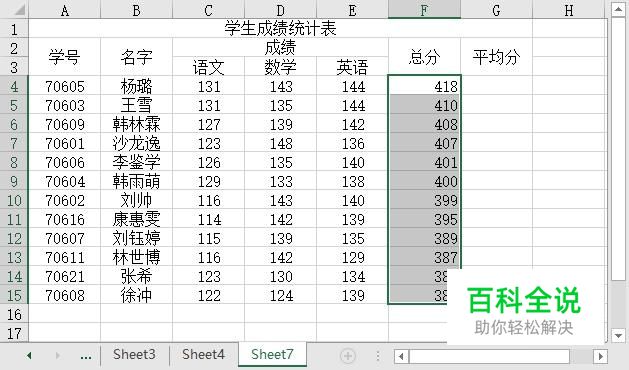Click the merged 成绩 header cell
Image resolution: width=629 pixels, height=370 pixels.
pyautogui.click(x=280, y=47)
